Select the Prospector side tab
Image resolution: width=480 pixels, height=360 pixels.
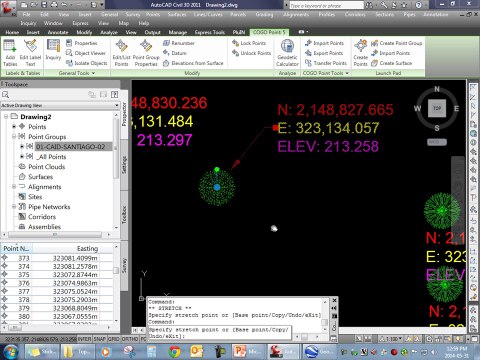click(124, 114)
